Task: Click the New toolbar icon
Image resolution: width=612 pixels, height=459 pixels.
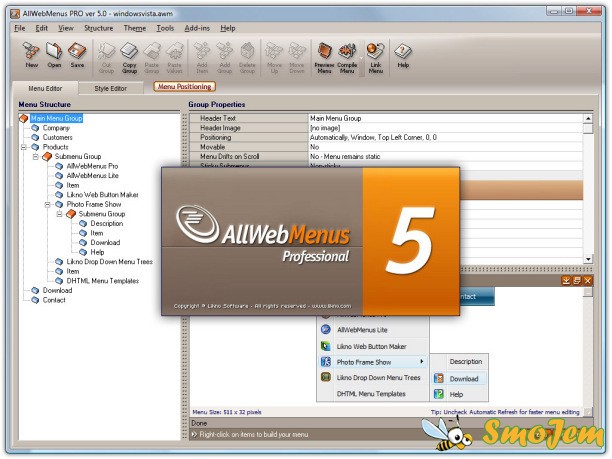Action: tap(31, 55)
